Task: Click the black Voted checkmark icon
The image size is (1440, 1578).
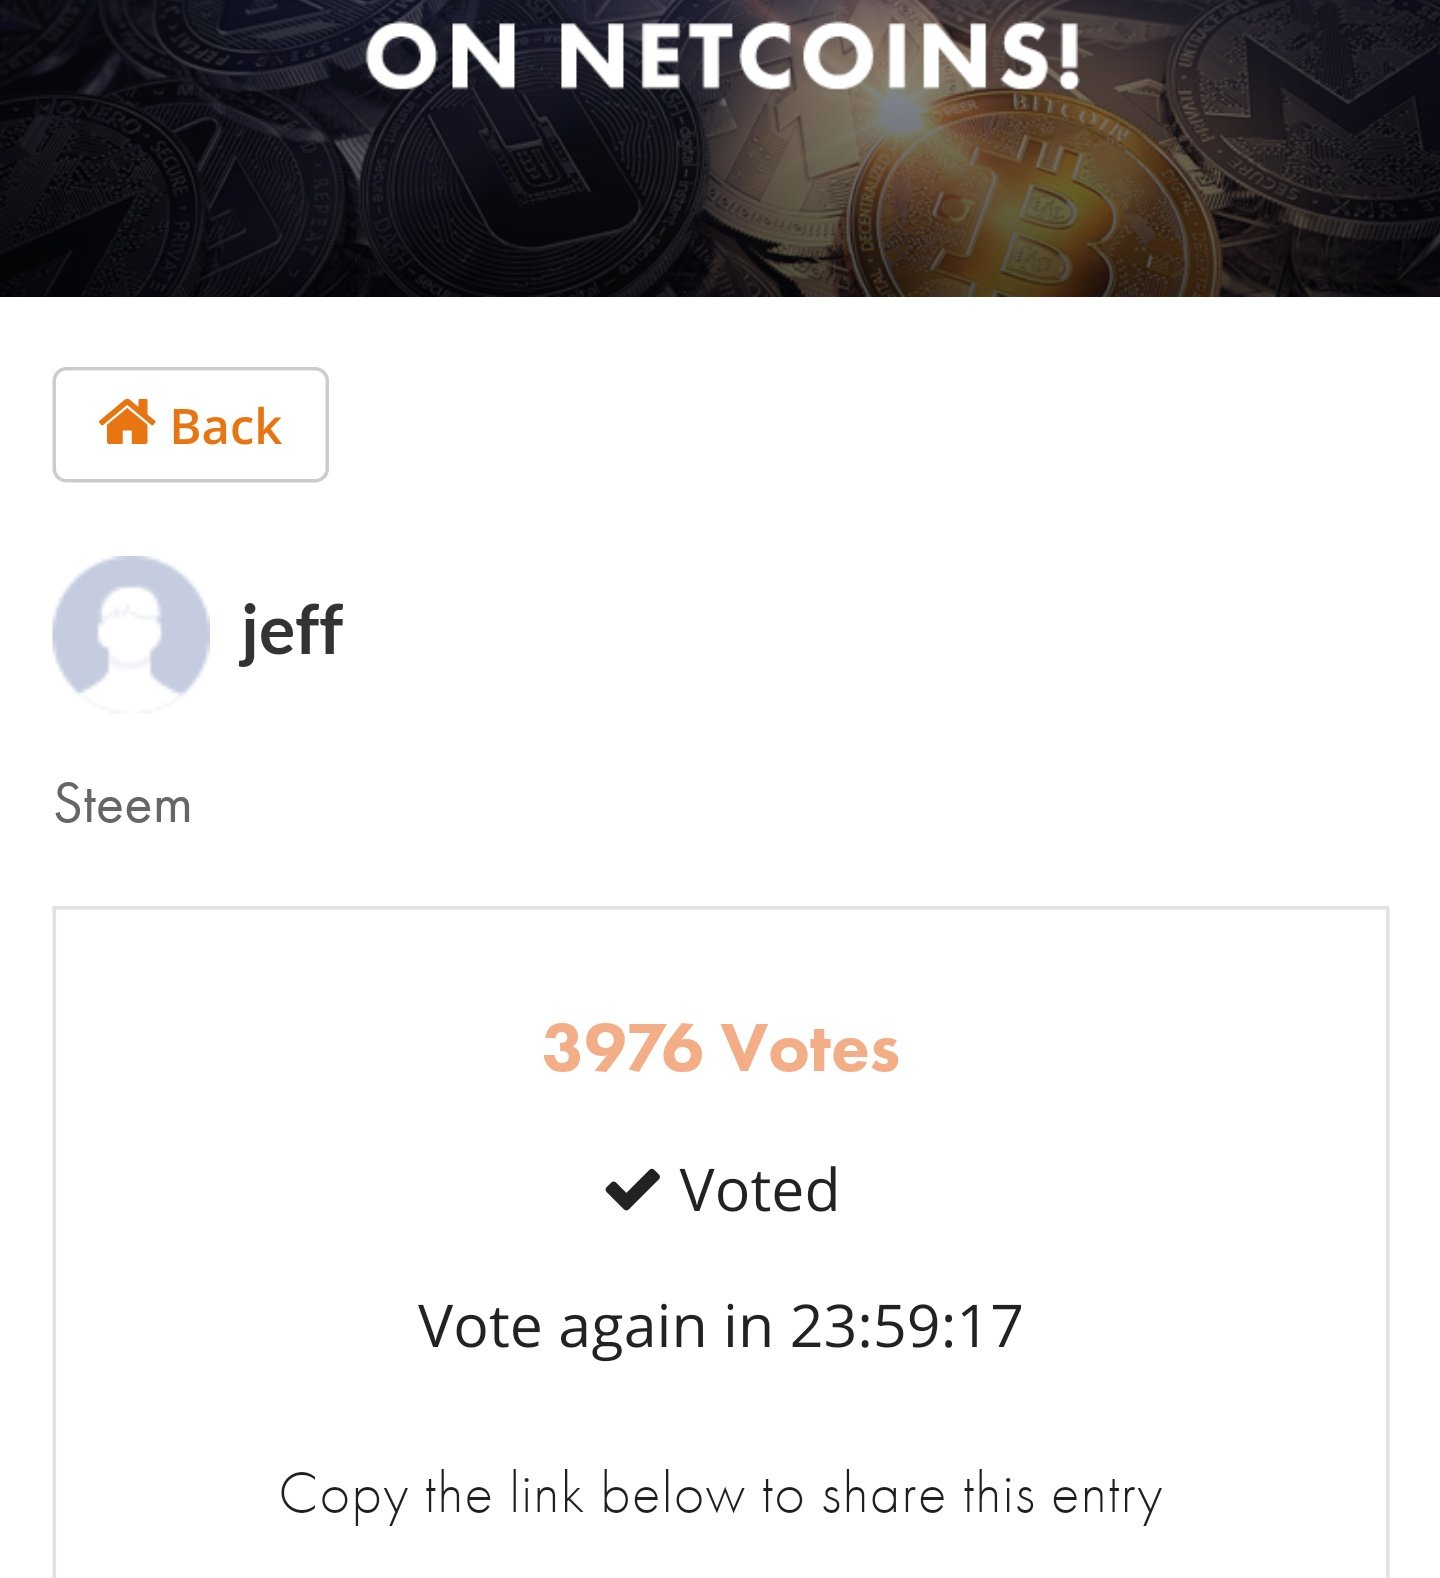Action: [x=632, y=1190]
